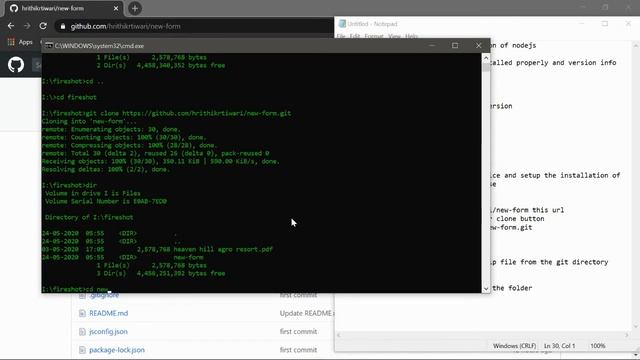This screenshot has height=360, width=640.
Task: Click the 100% zoom status in Notepad
Action: (x=598, y=346)
